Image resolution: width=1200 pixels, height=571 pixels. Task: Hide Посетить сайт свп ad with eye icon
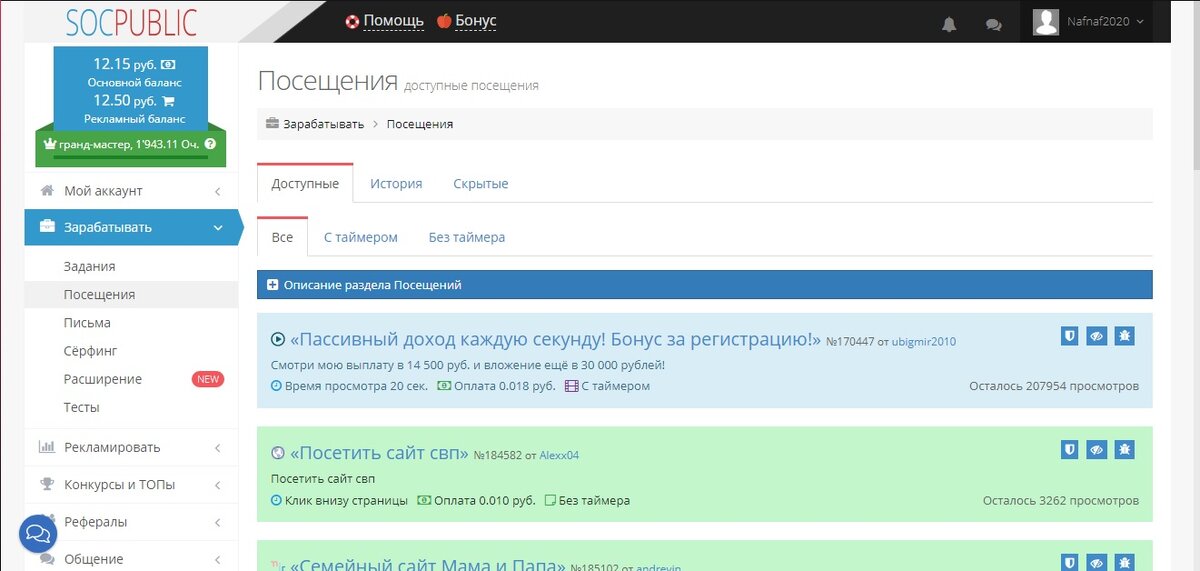[1097, 450]
